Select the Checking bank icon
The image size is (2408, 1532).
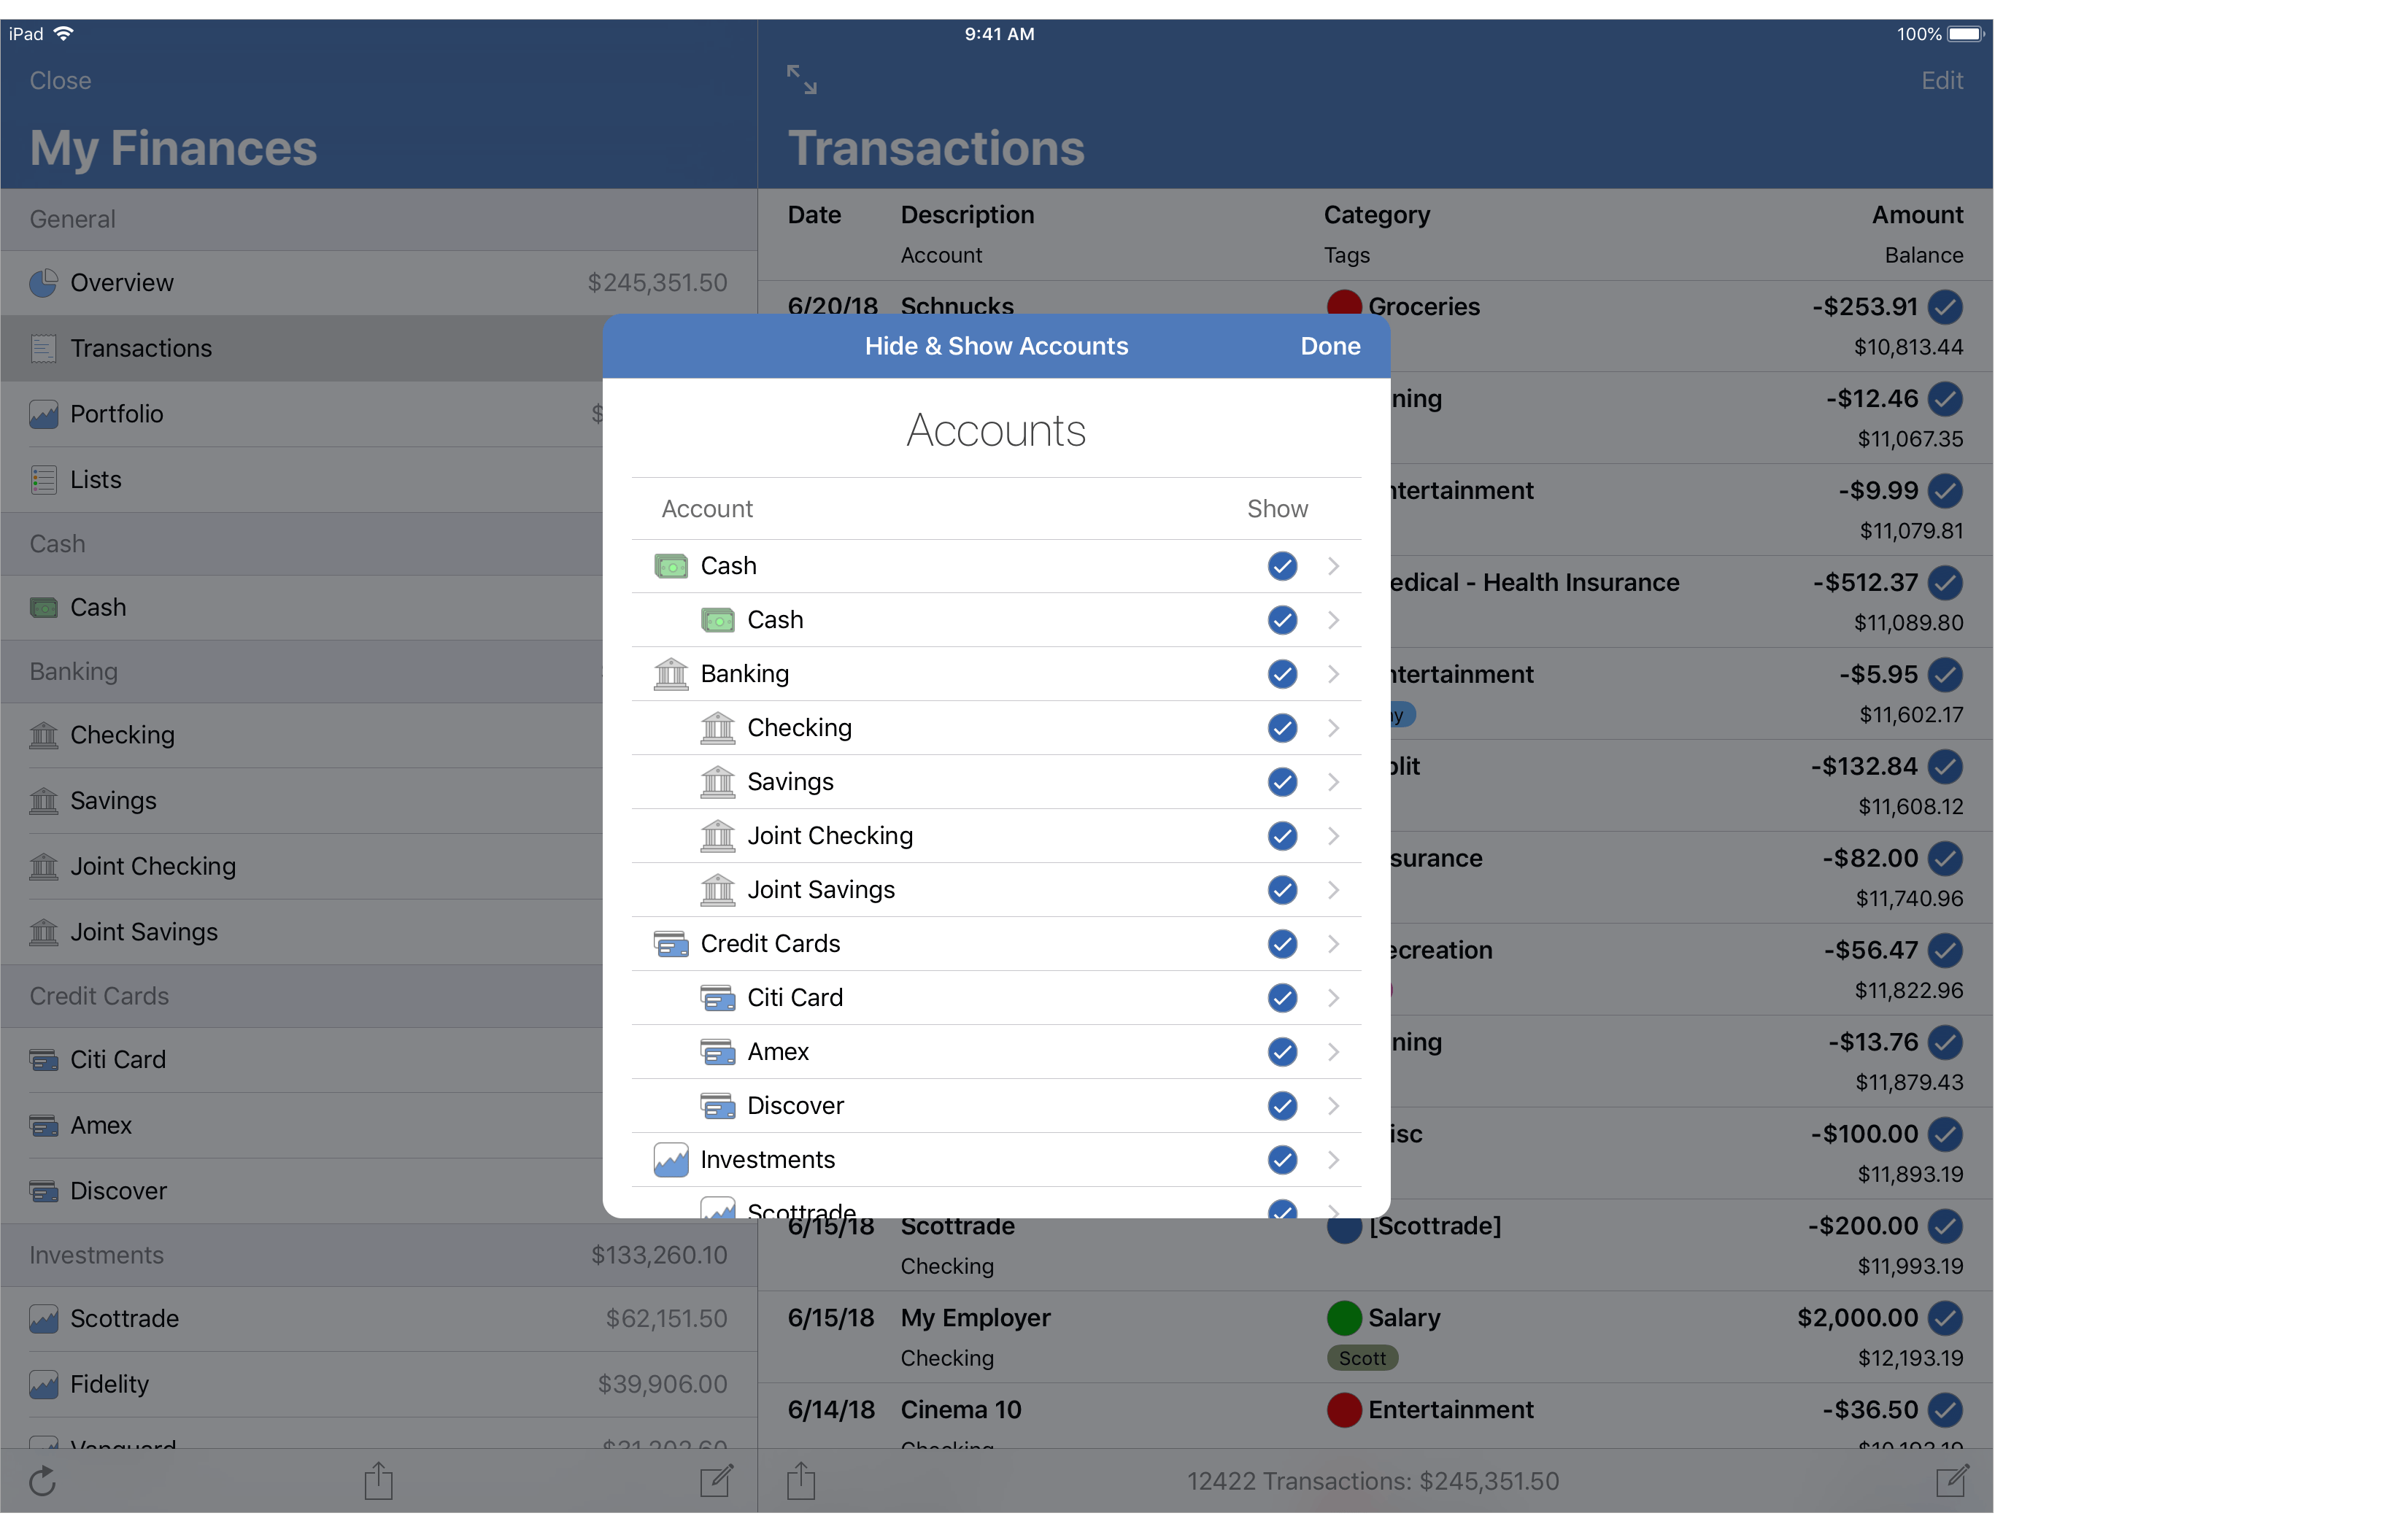tap(43, 735)
